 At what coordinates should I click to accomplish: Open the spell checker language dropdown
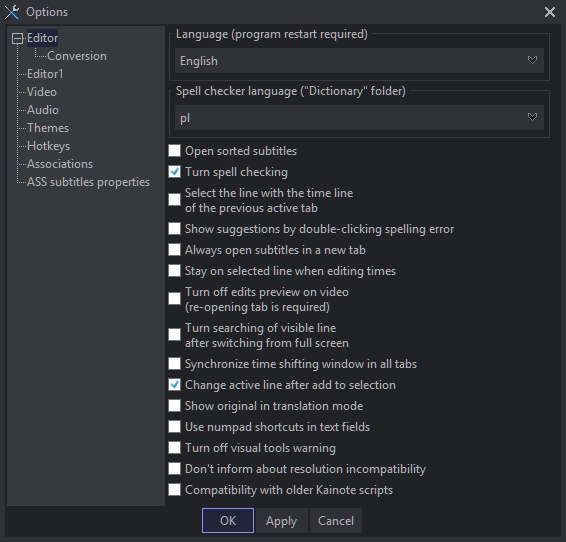click(359, 118)
